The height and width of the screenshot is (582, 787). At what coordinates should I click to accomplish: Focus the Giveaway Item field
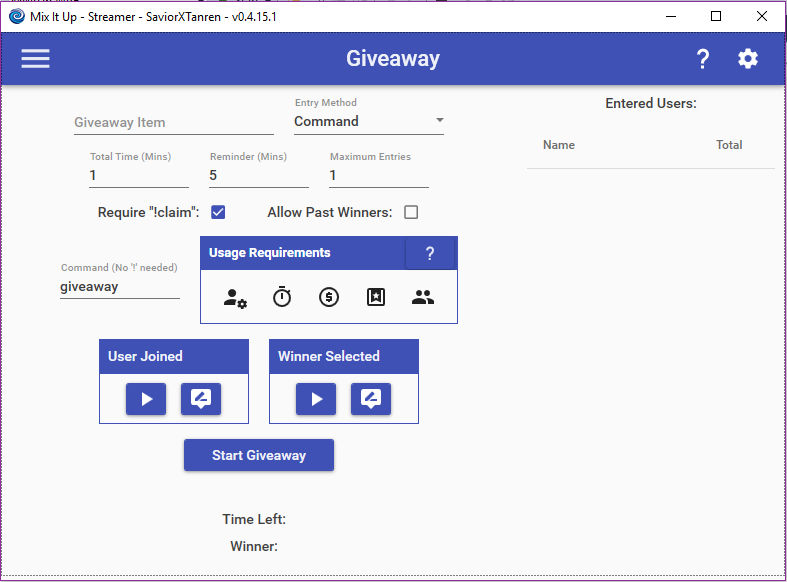click(174, 123)
